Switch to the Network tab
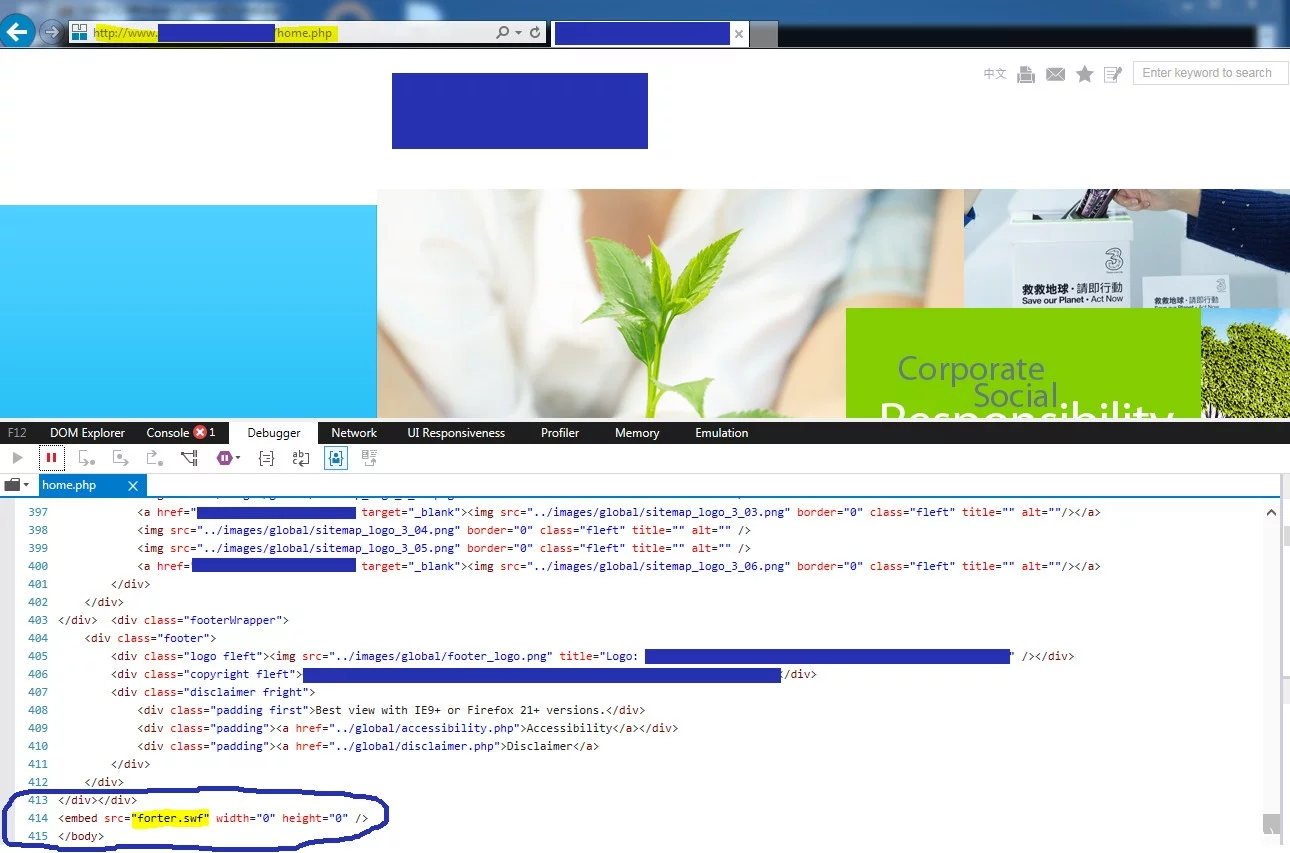1290x853 pixels. pos(354,433)
